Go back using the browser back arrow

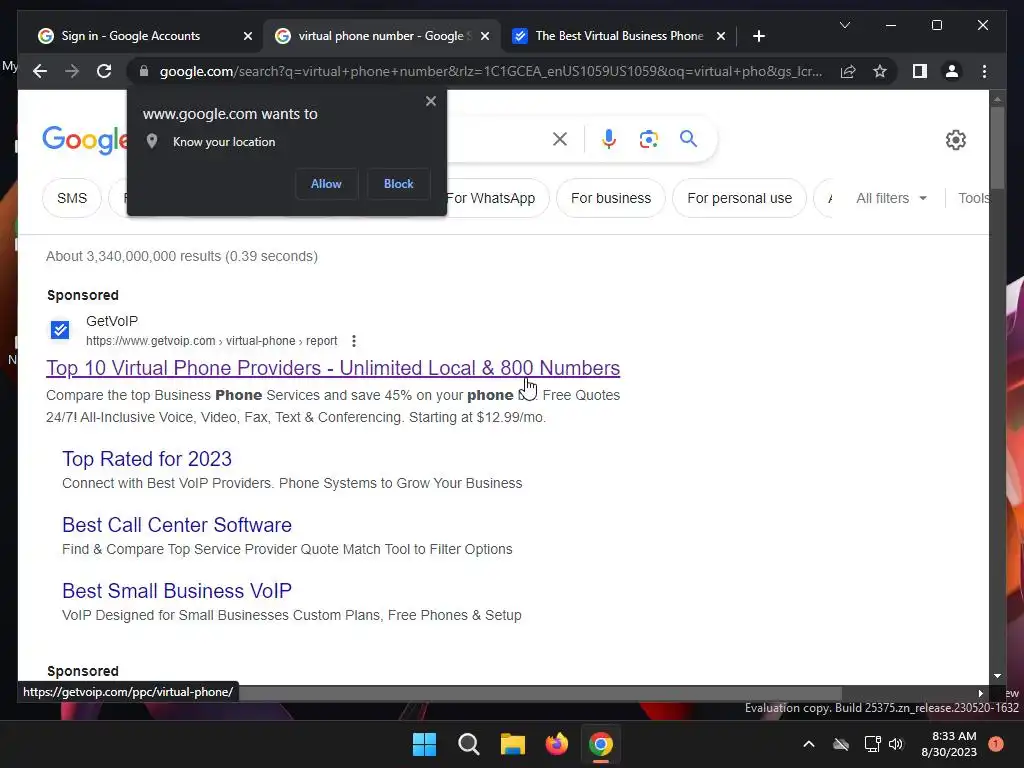[x=40, y=71]
